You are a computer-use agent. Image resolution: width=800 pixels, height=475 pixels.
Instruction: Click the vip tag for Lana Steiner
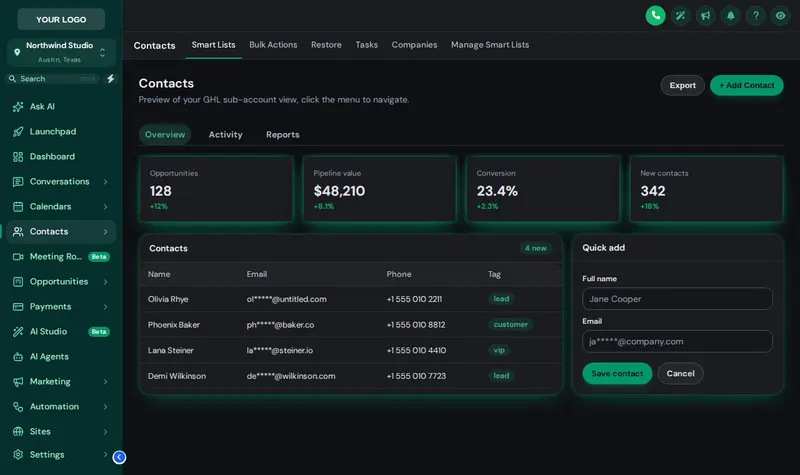pos(499,350)
